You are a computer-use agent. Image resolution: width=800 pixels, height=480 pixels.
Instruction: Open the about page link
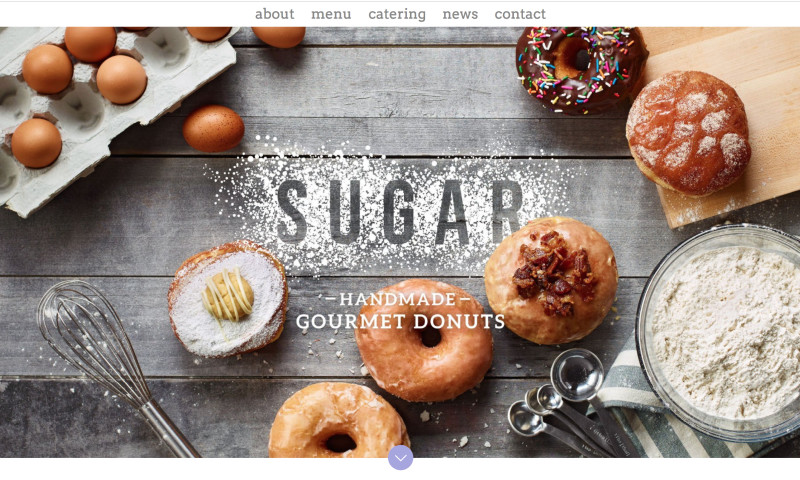tap(274, 14)
